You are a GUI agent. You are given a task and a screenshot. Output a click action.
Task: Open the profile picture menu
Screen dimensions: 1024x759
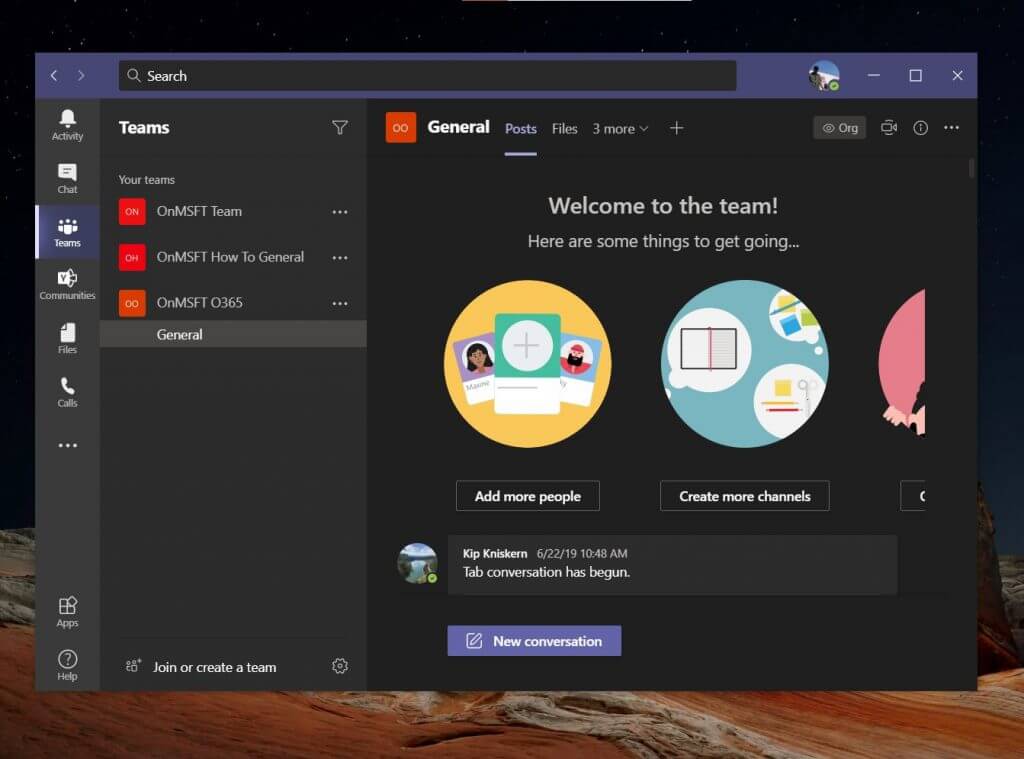point(824,76)
